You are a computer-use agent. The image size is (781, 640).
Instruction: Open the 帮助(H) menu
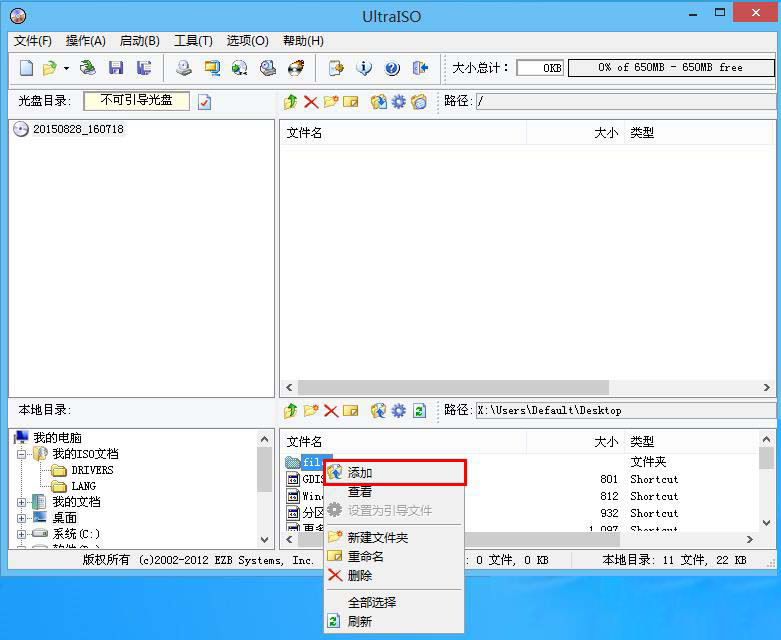(x=303, y=41)
